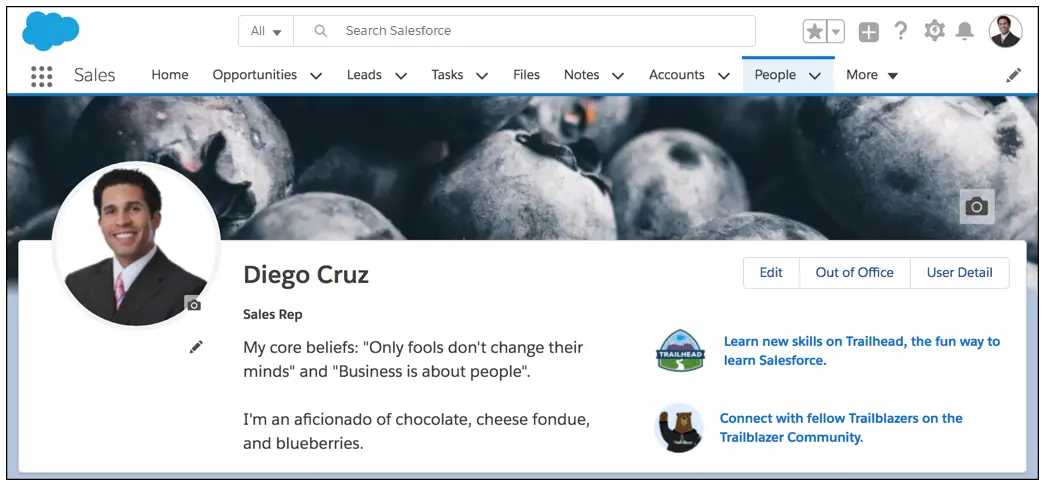
Task: Expand the Leads tab chevron
Action: click(401, 76)
